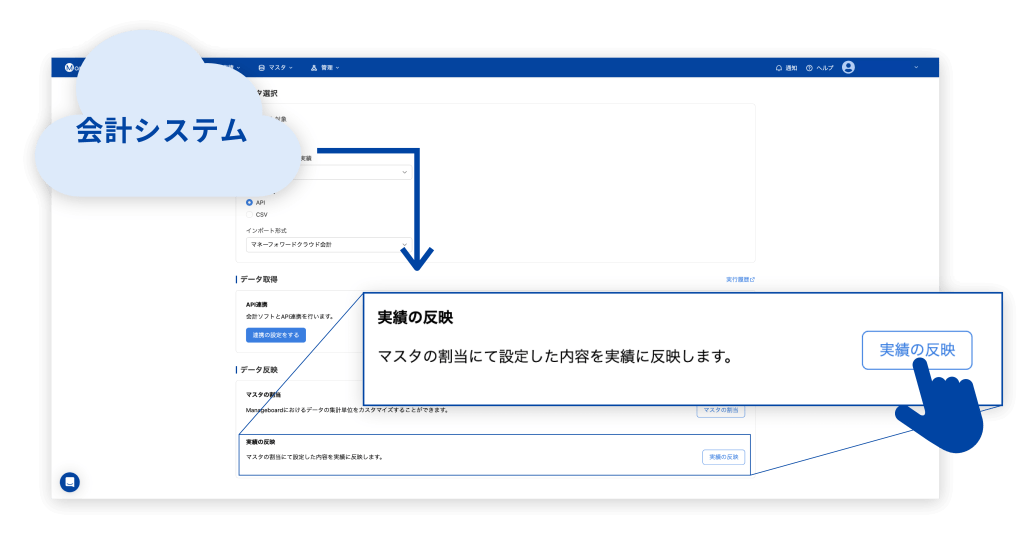Open the マスタ menu in the header
The width and height of the screenshot is (1023, 541).
tap(275, 68)
